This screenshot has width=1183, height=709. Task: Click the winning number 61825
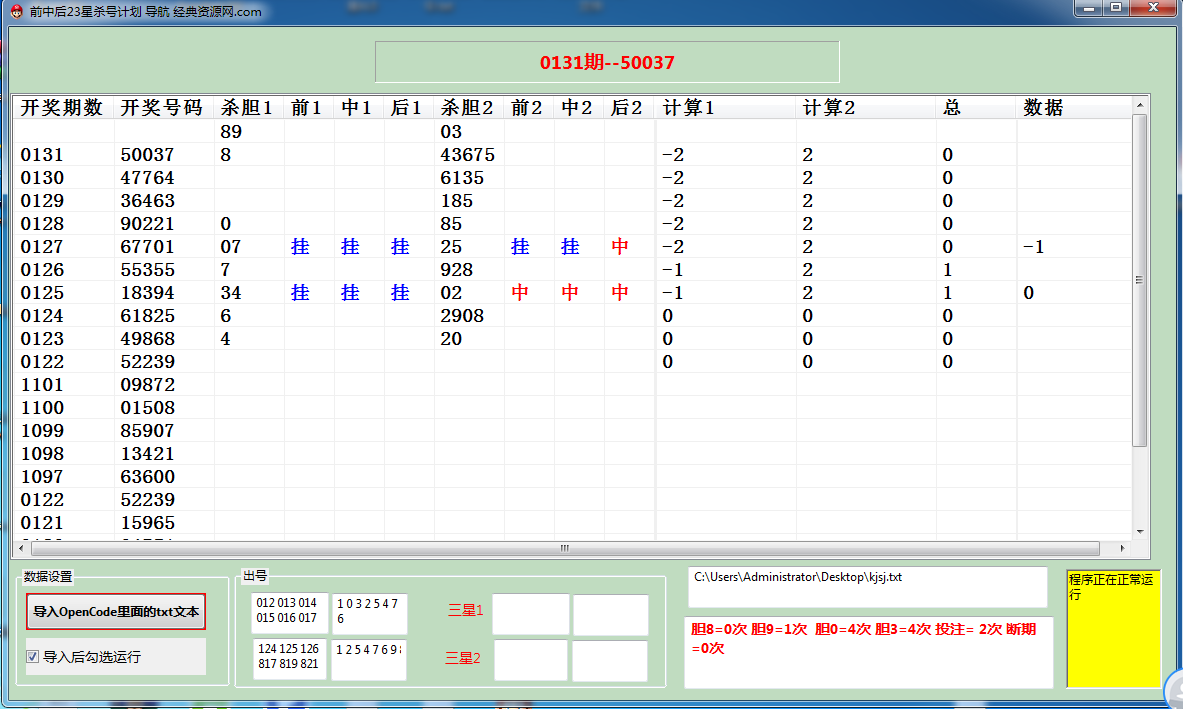[x=147, y=316]
